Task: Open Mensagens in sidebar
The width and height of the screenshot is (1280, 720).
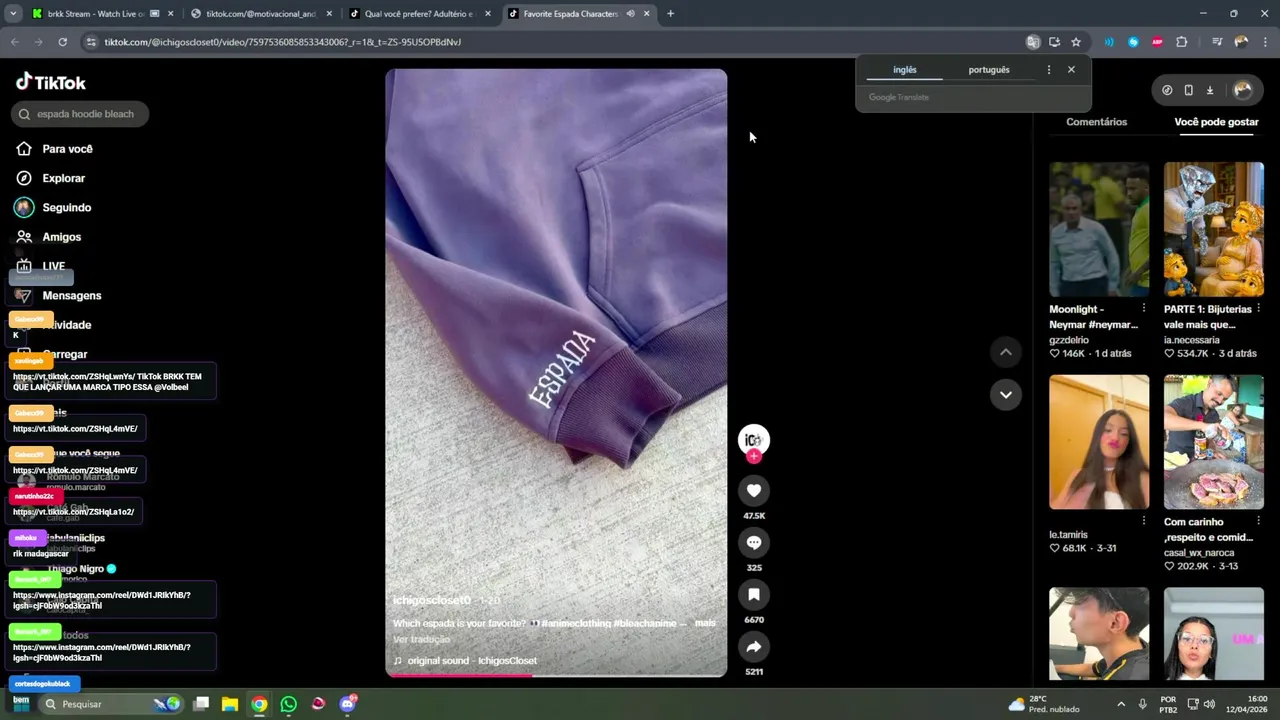Action: point(72,296)
